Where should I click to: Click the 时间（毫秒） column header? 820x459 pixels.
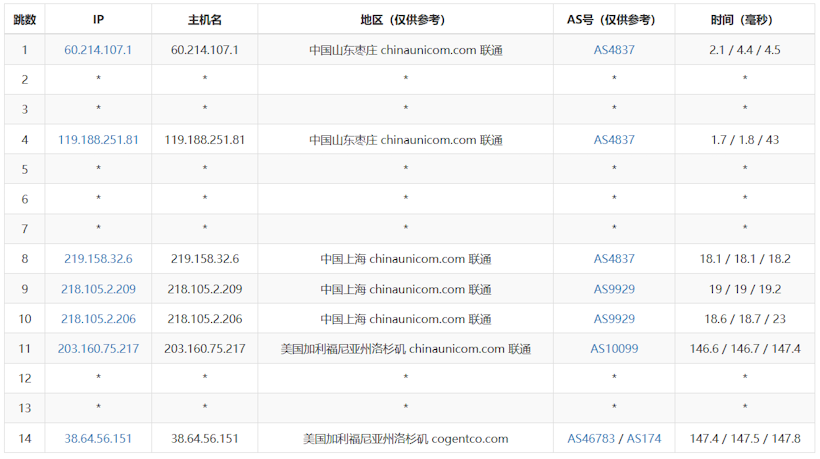744,19
